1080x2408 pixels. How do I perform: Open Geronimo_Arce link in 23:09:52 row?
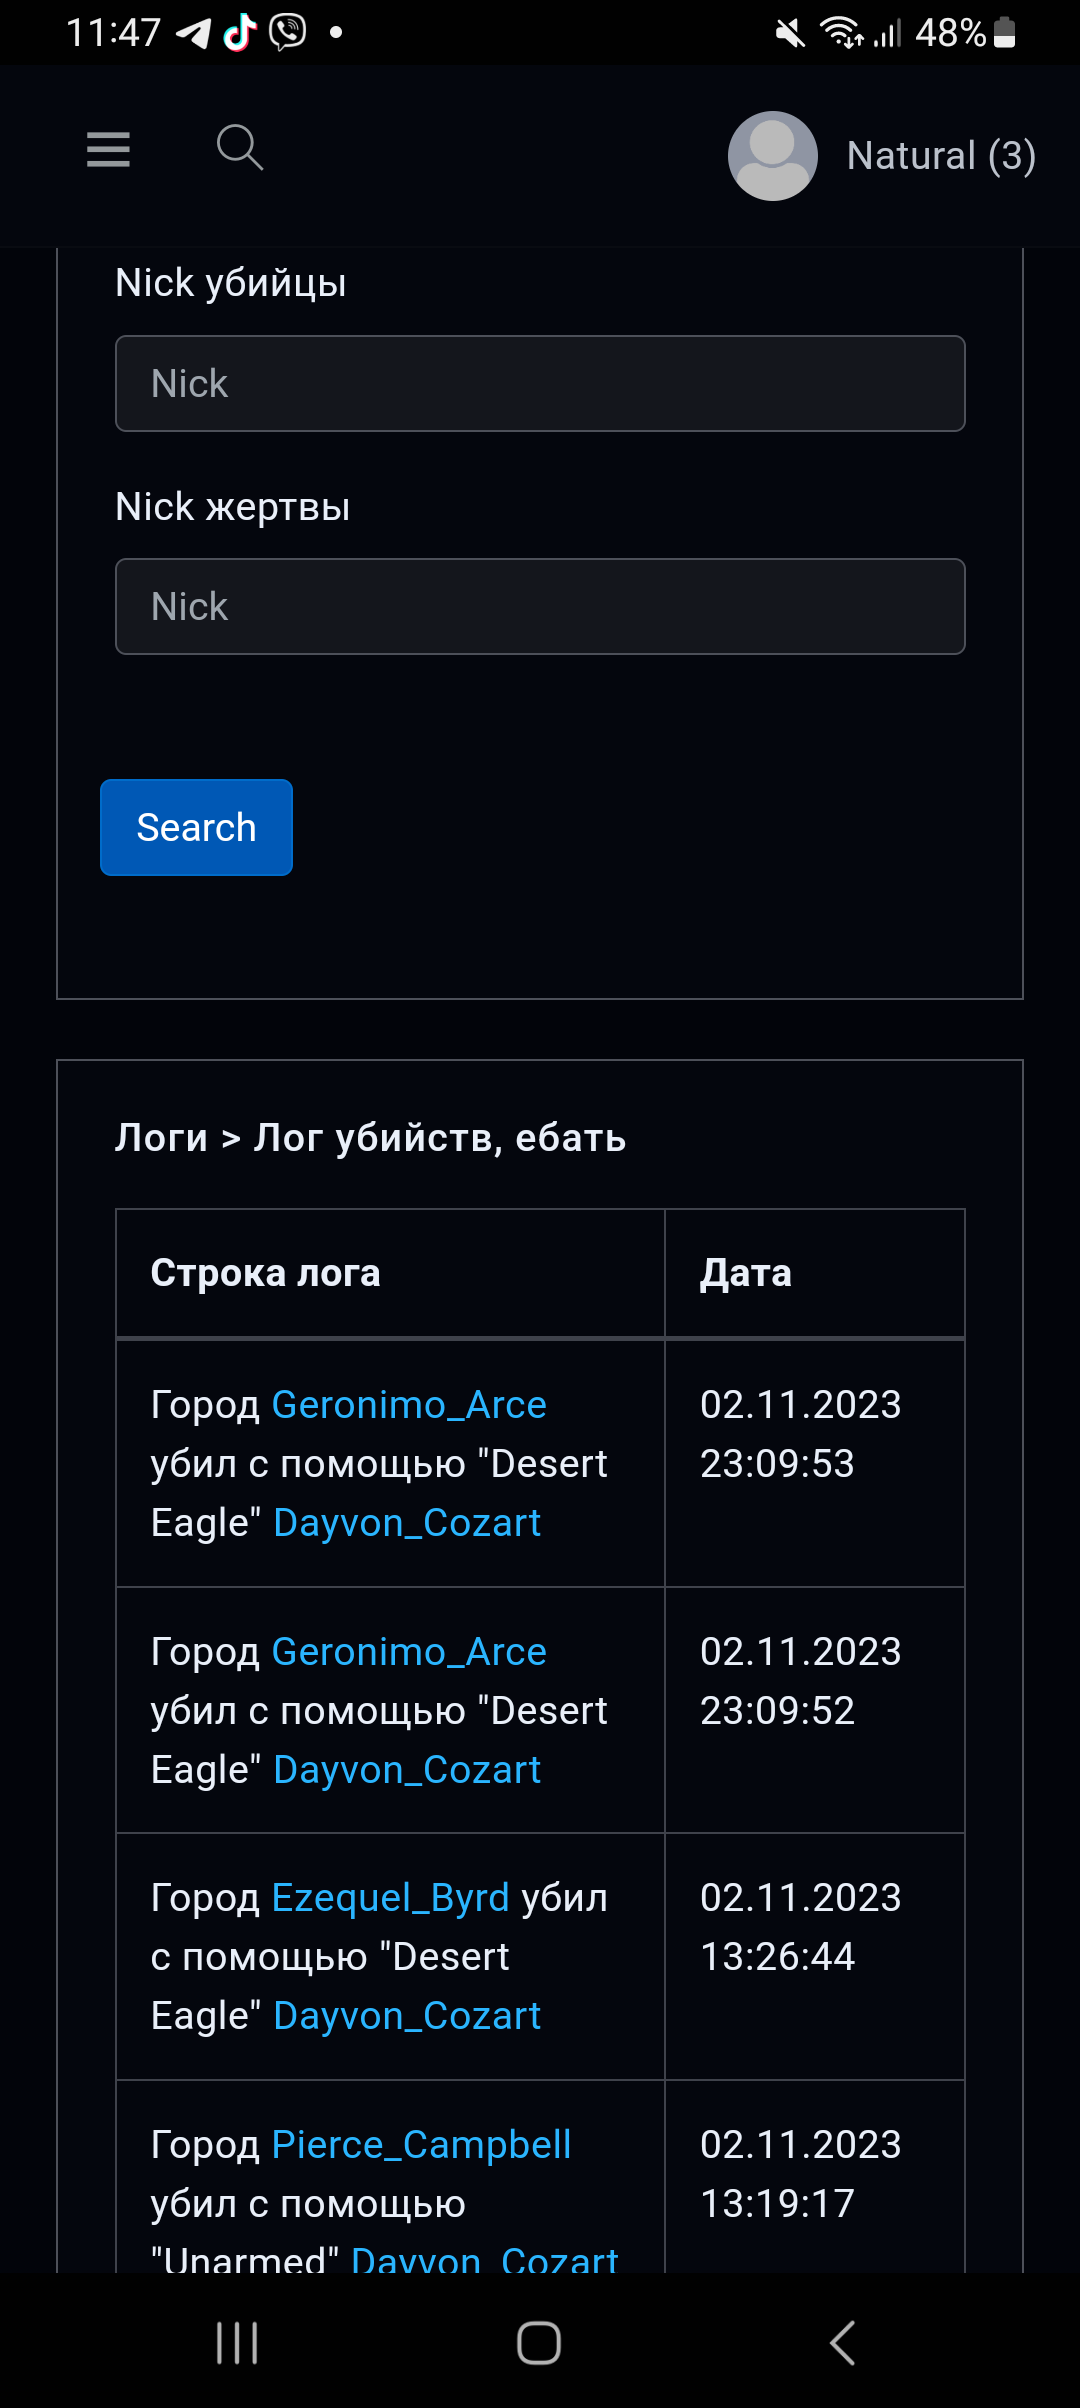click(x=409, y=1652)
